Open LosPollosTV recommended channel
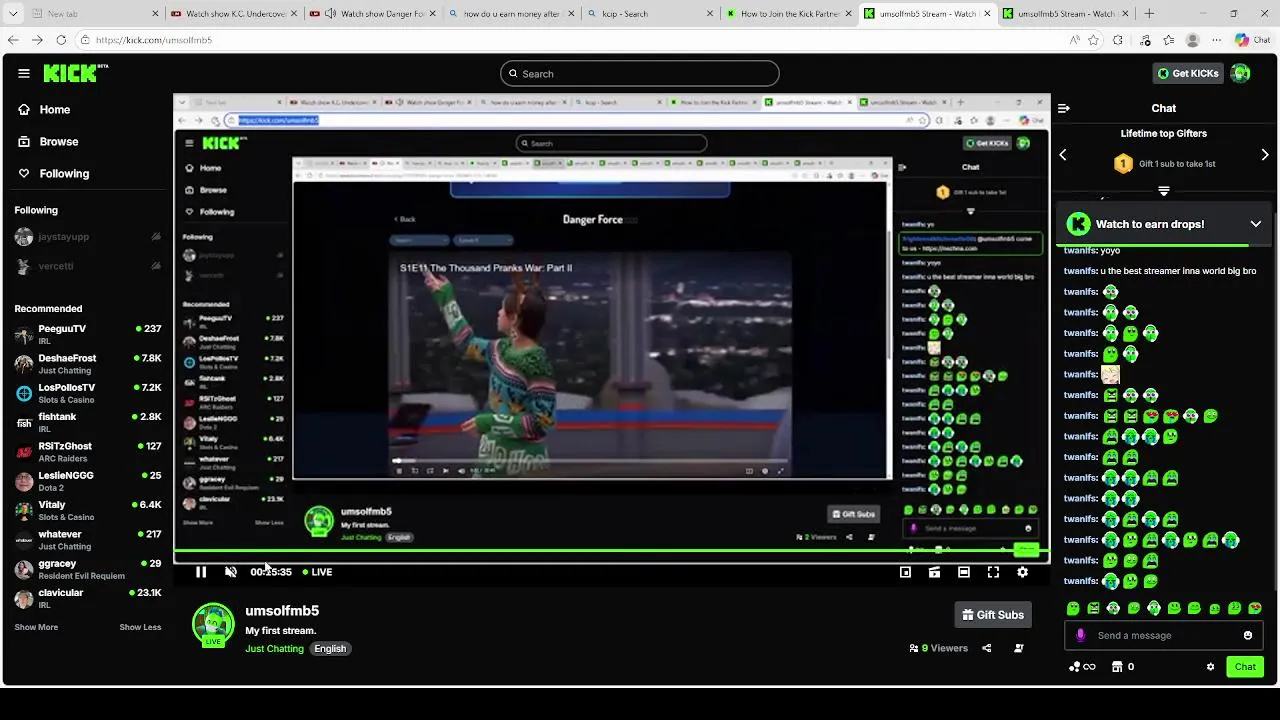 point(88,393)
